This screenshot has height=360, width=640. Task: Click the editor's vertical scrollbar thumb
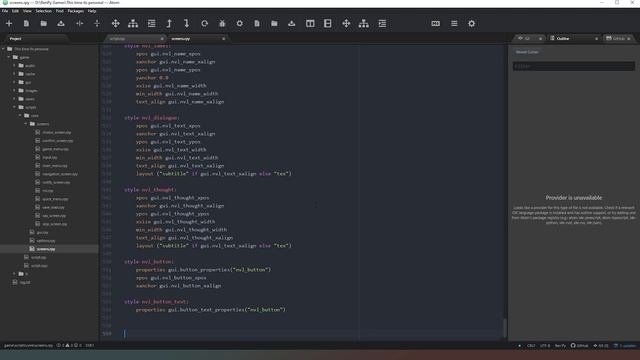pos(505,328)
